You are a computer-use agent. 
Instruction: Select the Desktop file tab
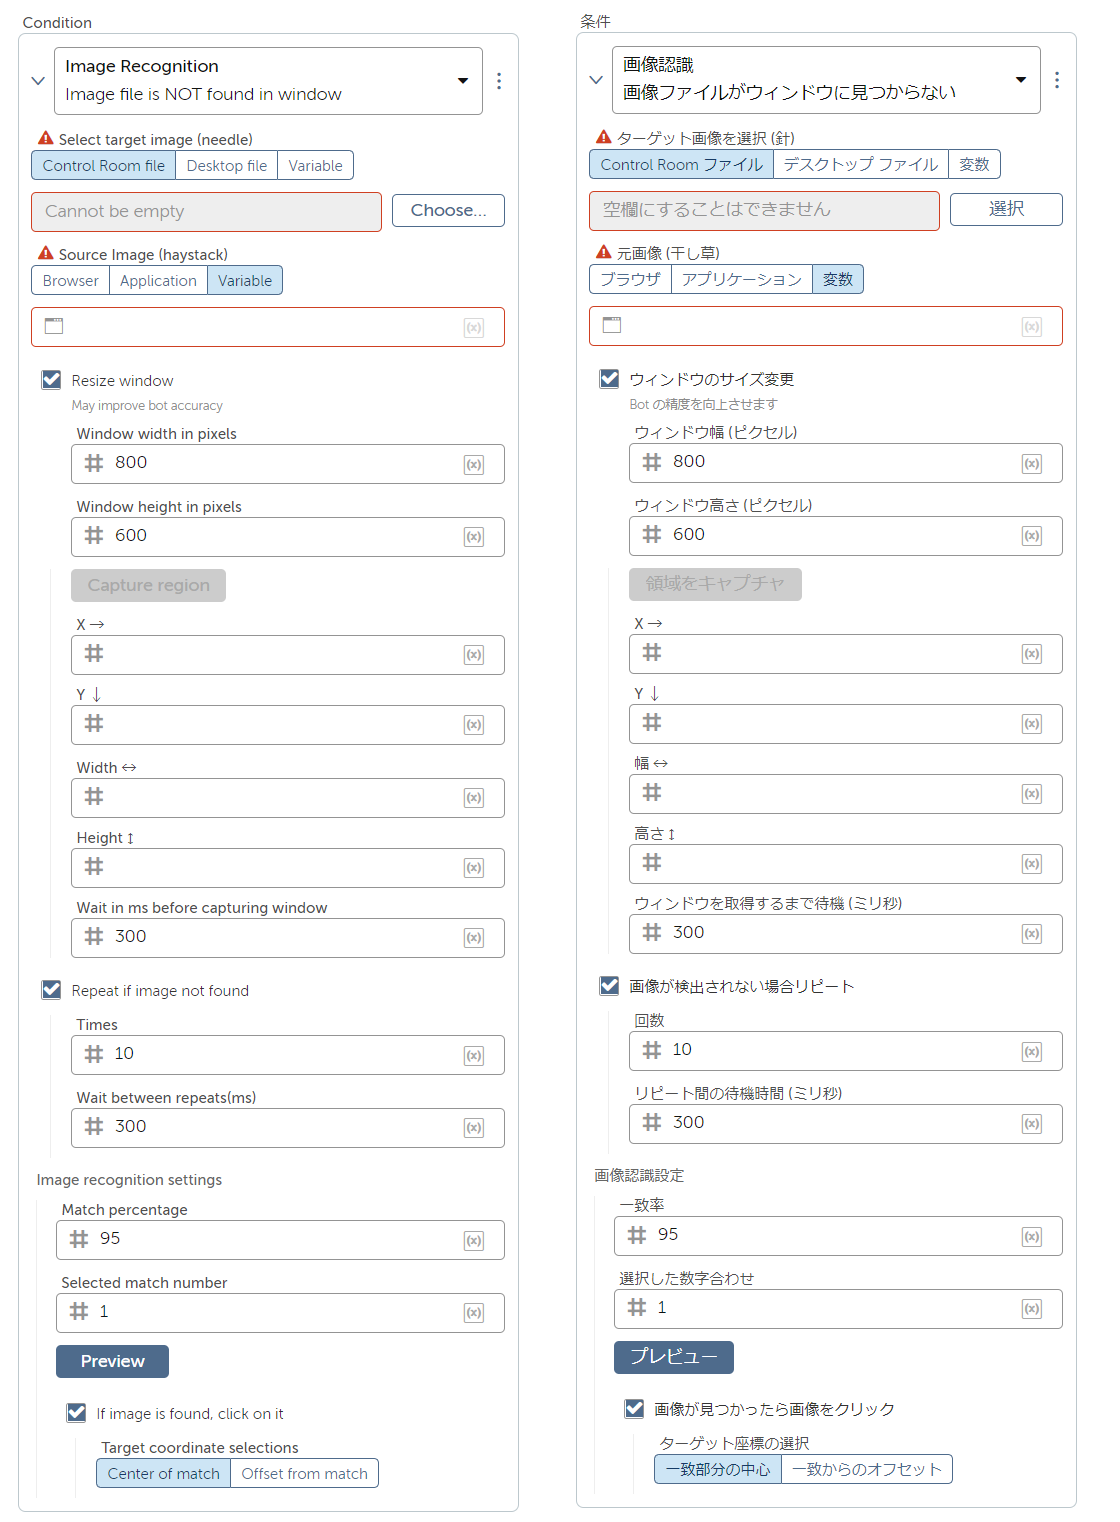click(227, 166)
